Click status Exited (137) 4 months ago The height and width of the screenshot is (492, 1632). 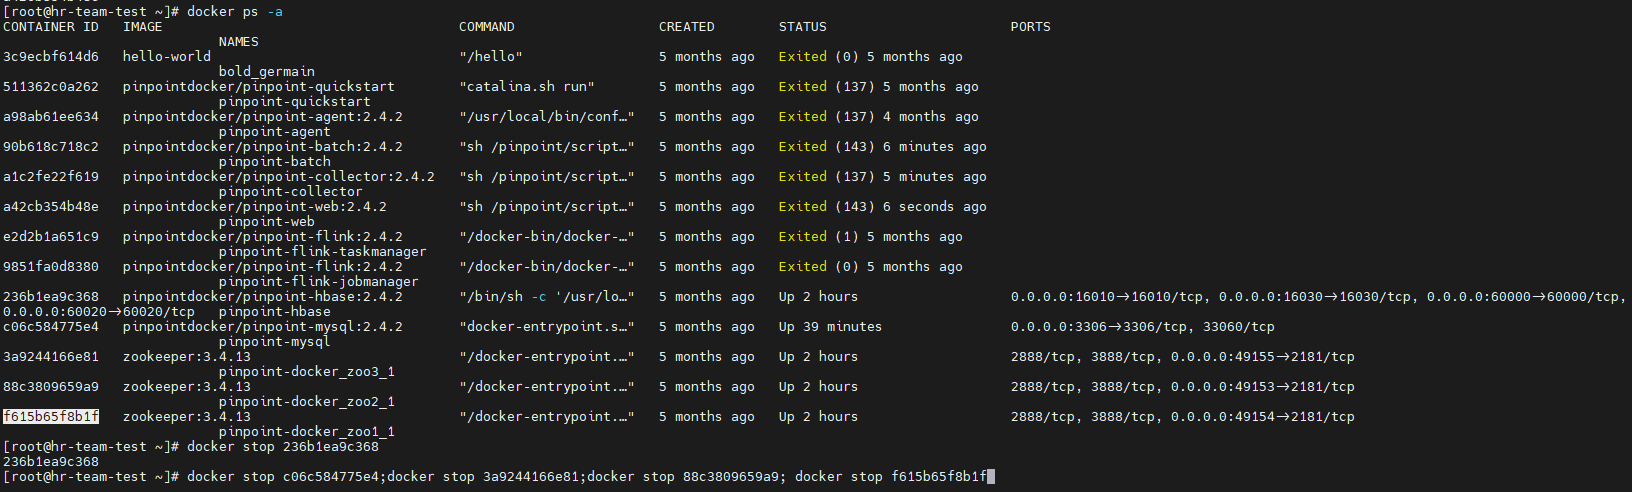(879, 117)
